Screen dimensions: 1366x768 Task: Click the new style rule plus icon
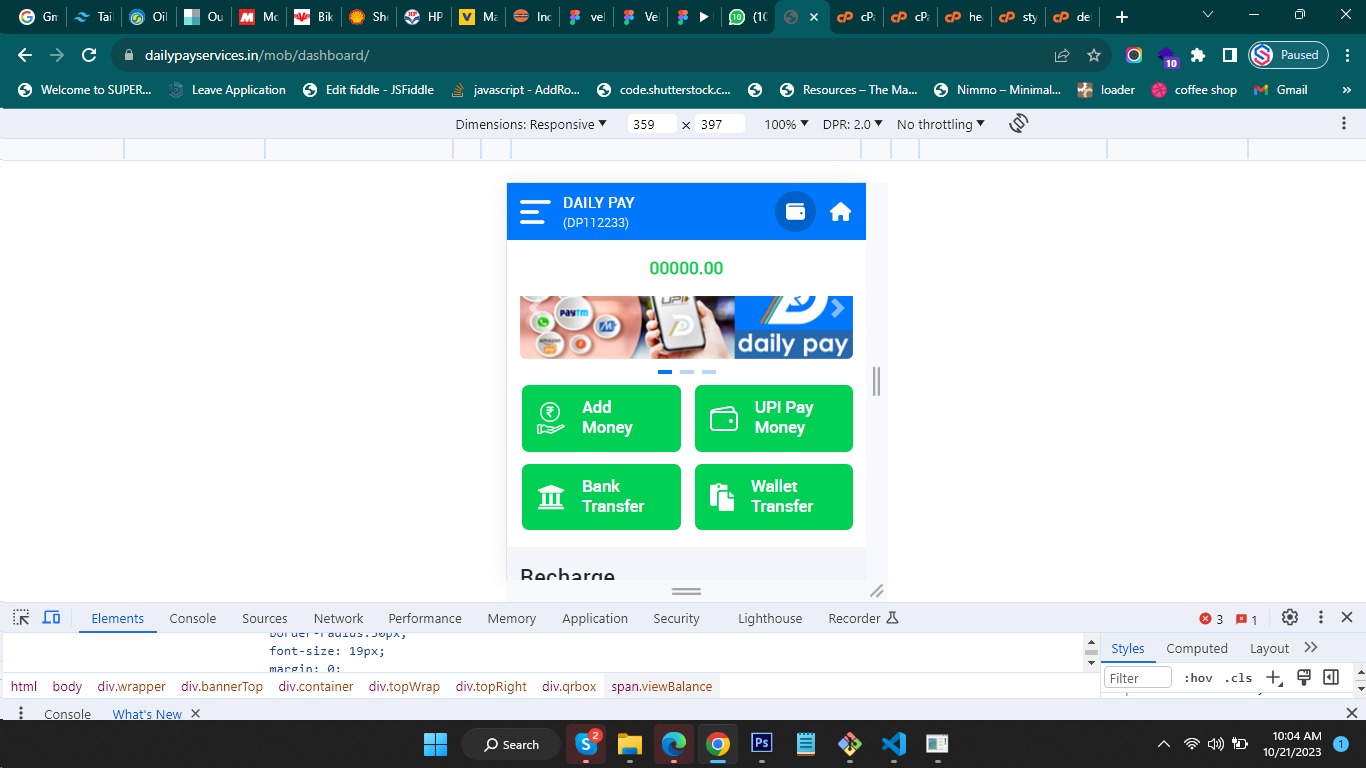pos(1274,678)
